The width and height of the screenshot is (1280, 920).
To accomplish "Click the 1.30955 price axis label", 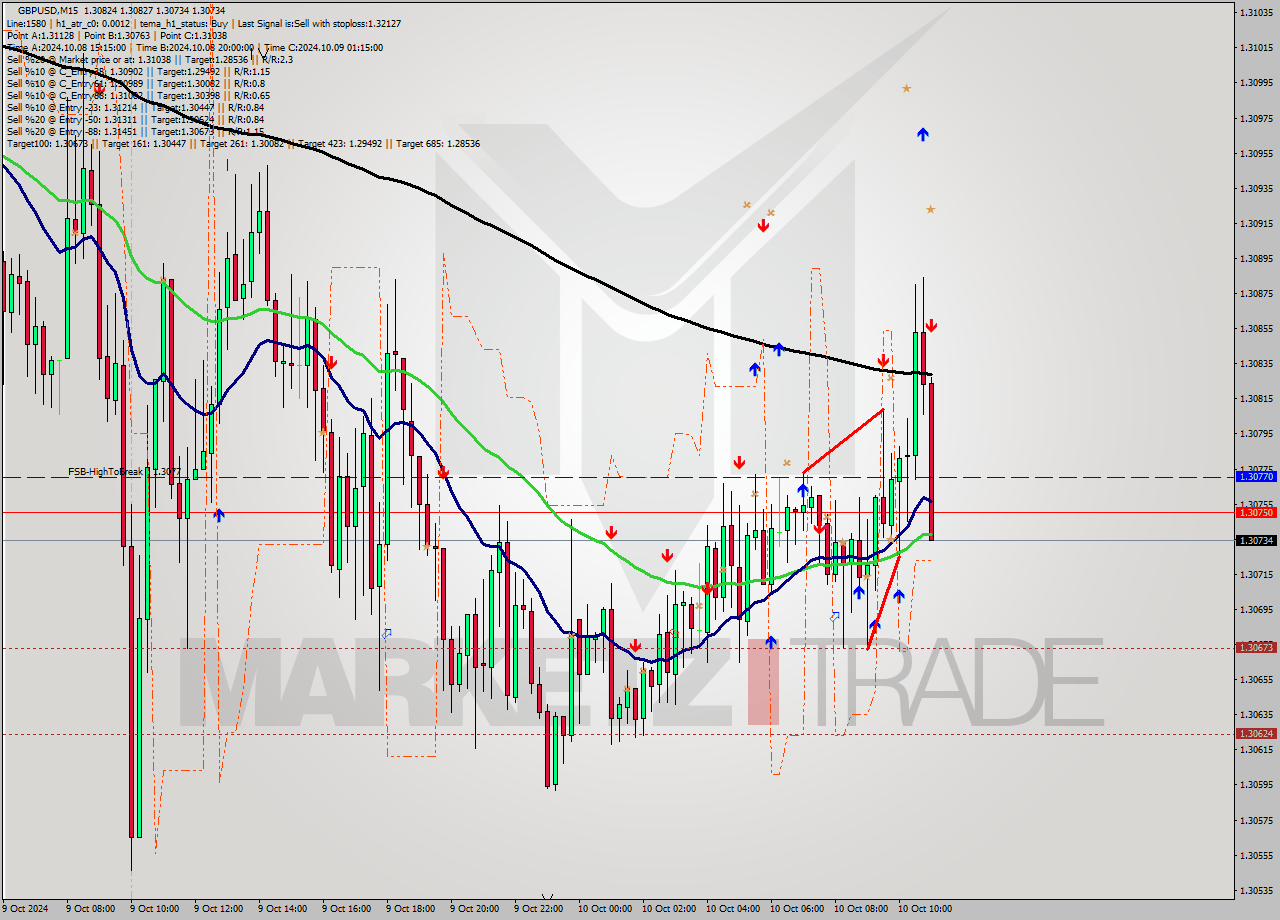I will point(1256,153).
